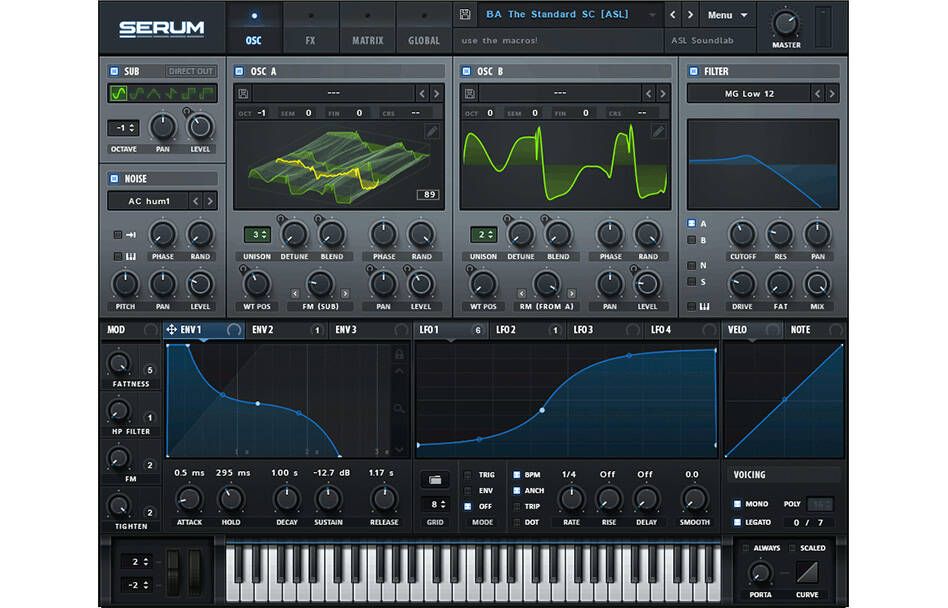Toggle the FILTER power switch
The height and width of the screenshot is (608, 948).
coord(693,71)
